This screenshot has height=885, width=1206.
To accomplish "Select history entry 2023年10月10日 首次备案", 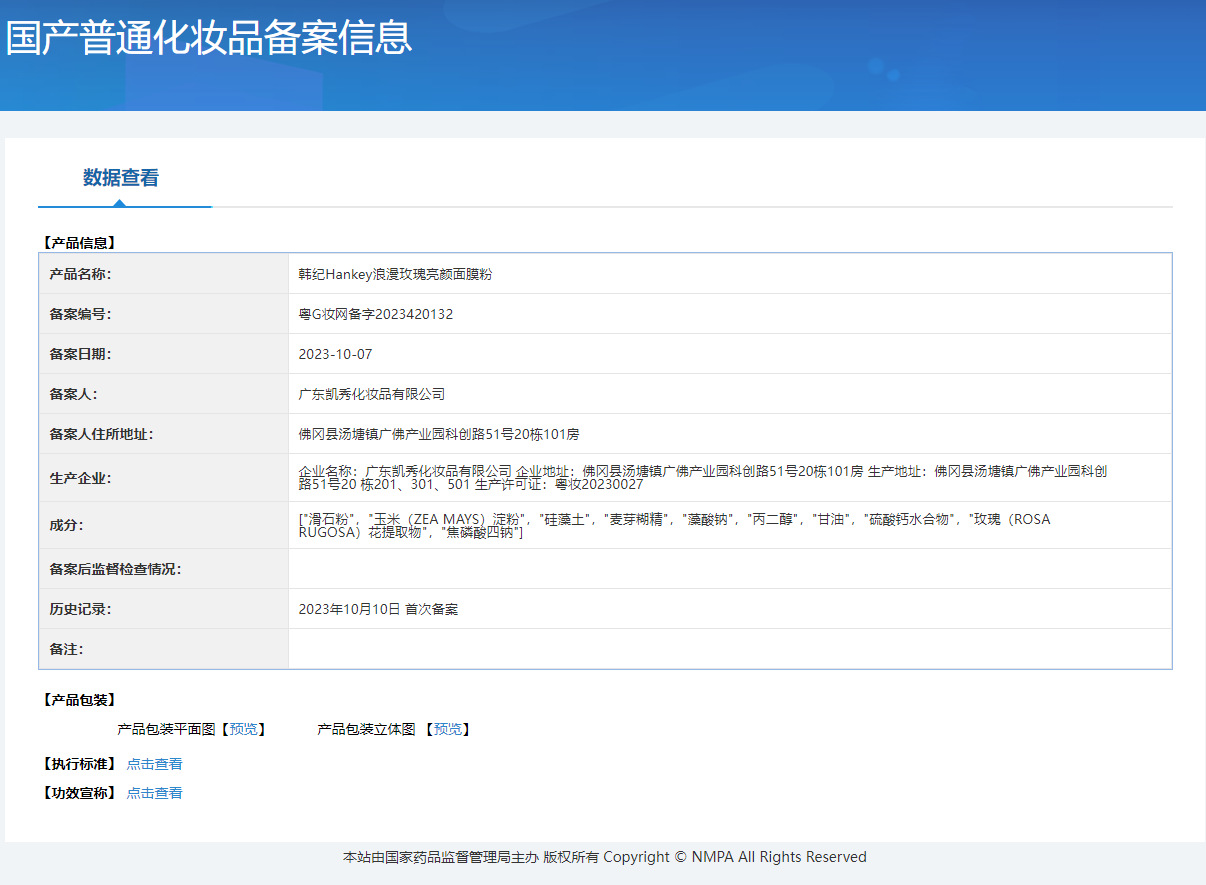I will tap(378, 609).
